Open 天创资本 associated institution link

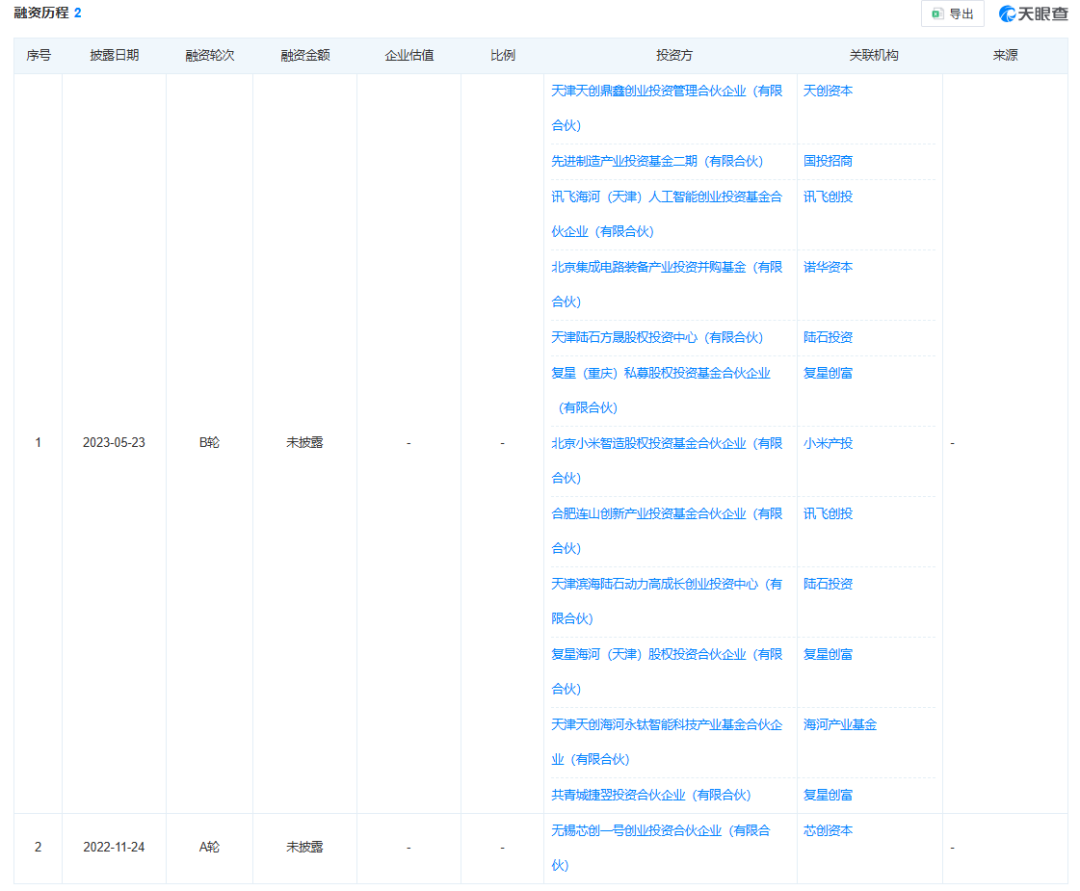click(828, 91)
